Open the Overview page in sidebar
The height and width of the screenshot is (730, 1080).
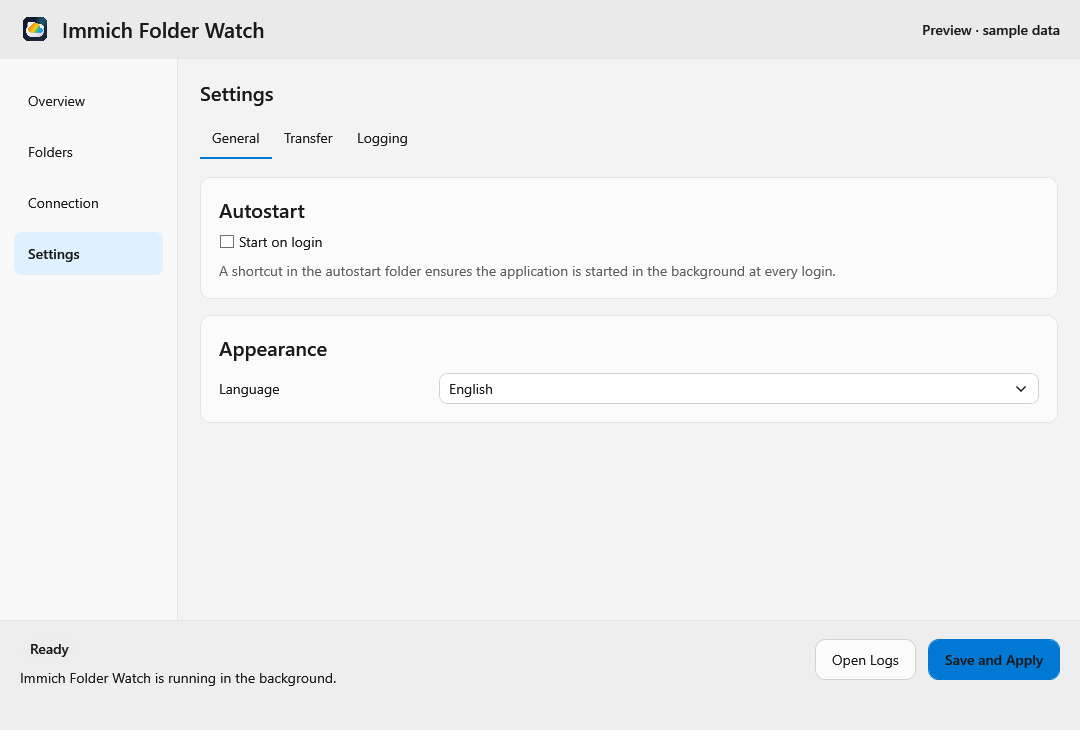click(x=88, y=101)
